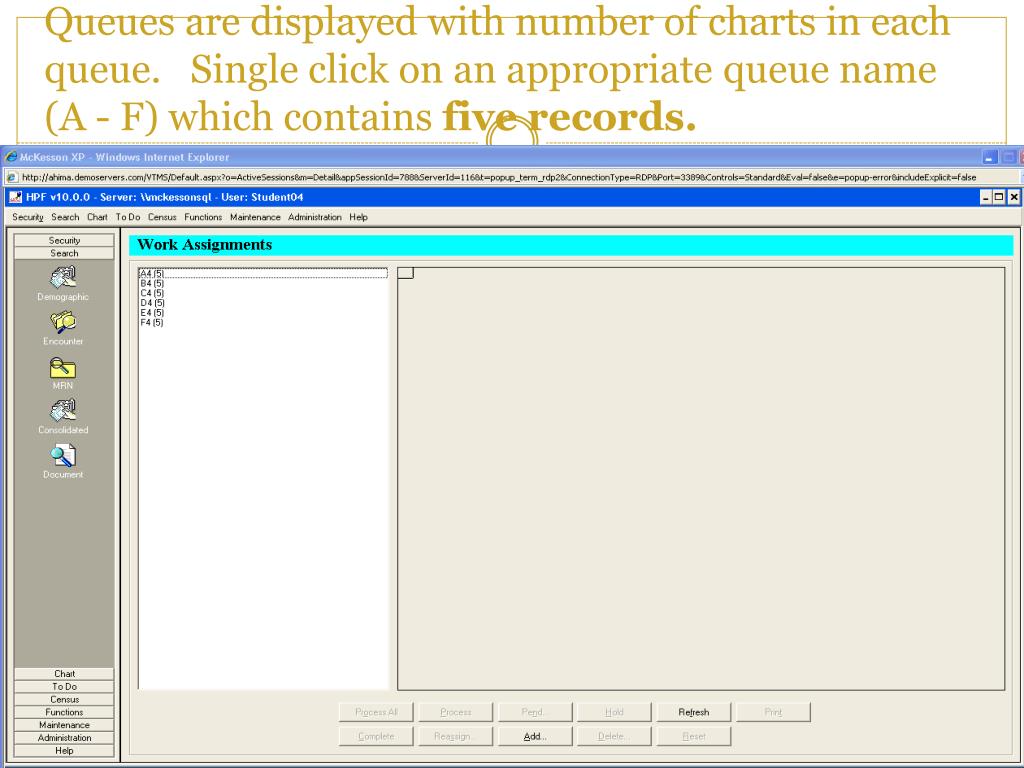The width and height of the screenshot is (1024, 768).
Task: Click the Reset button
Action: (694, 736)
